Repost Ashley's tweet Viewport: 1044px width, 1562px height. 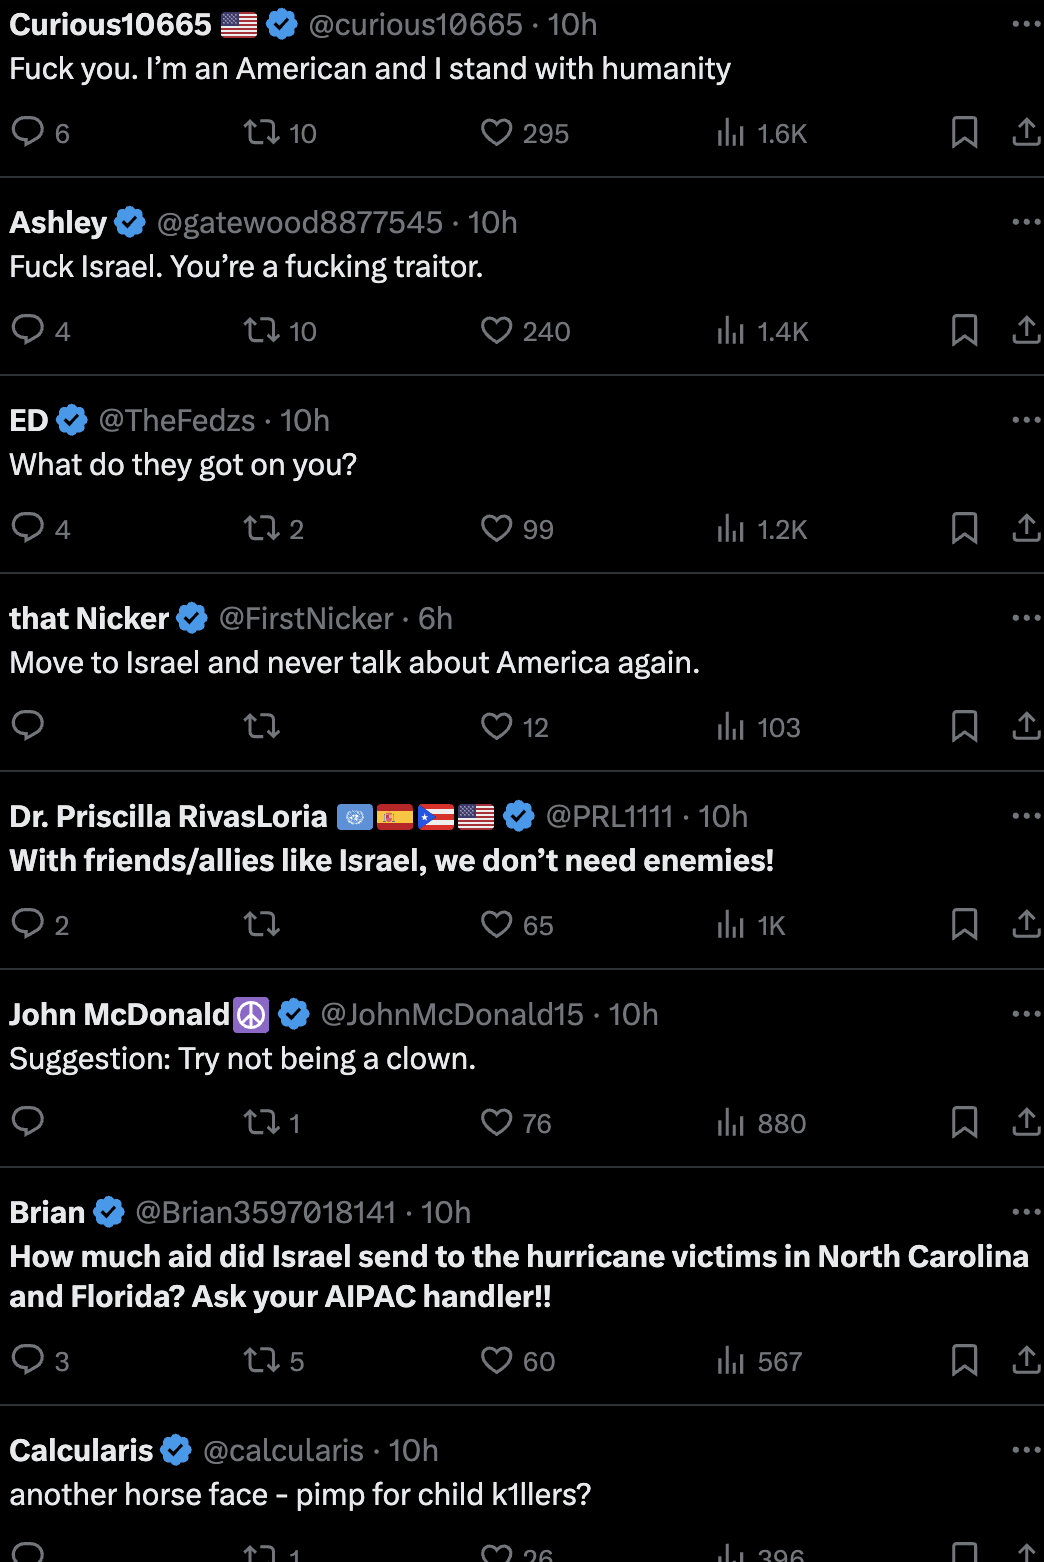click(x=262, y=330)
